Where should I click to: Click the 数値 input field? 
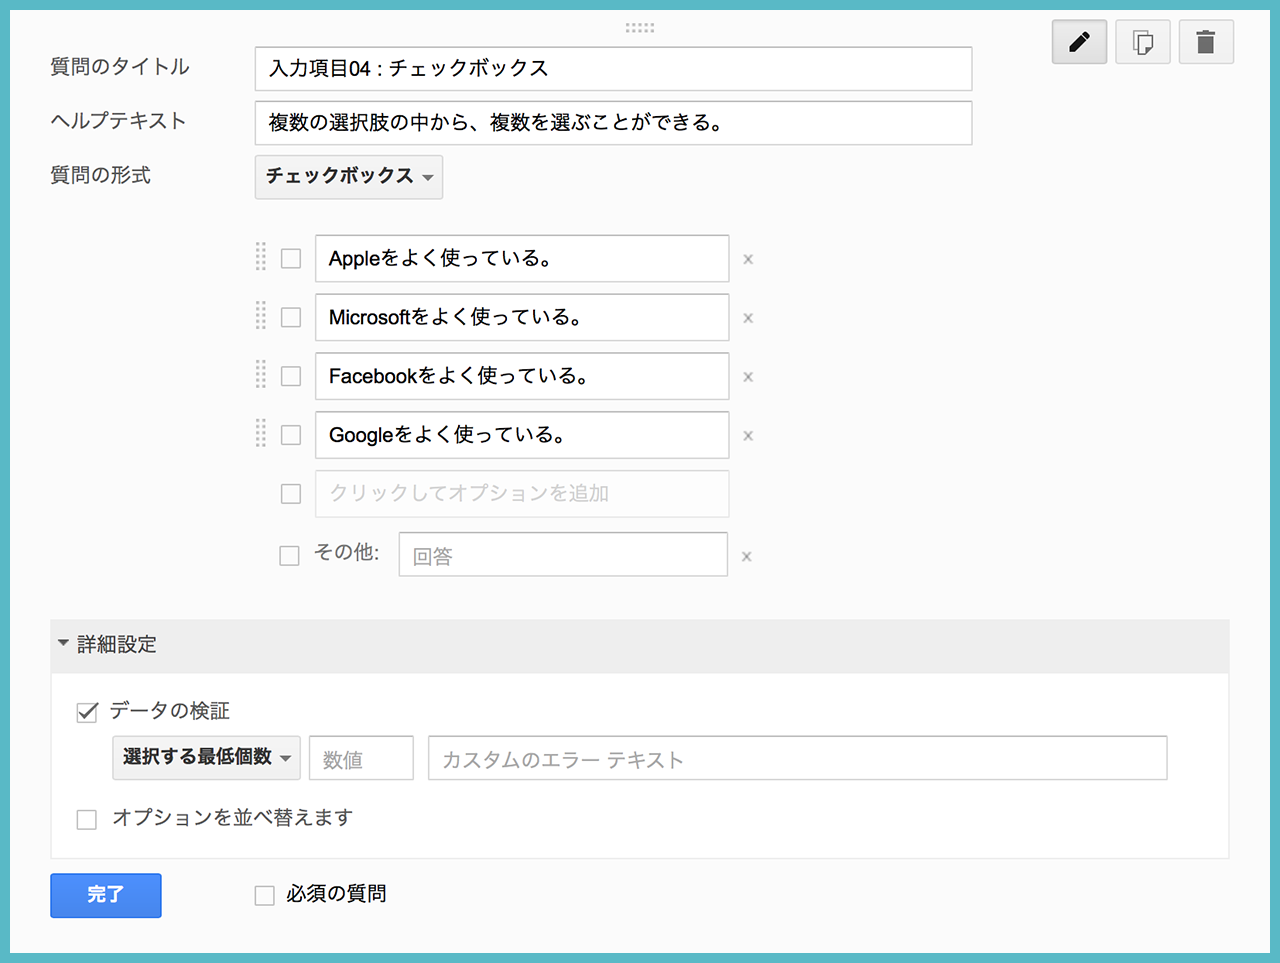tap(362, 758)
